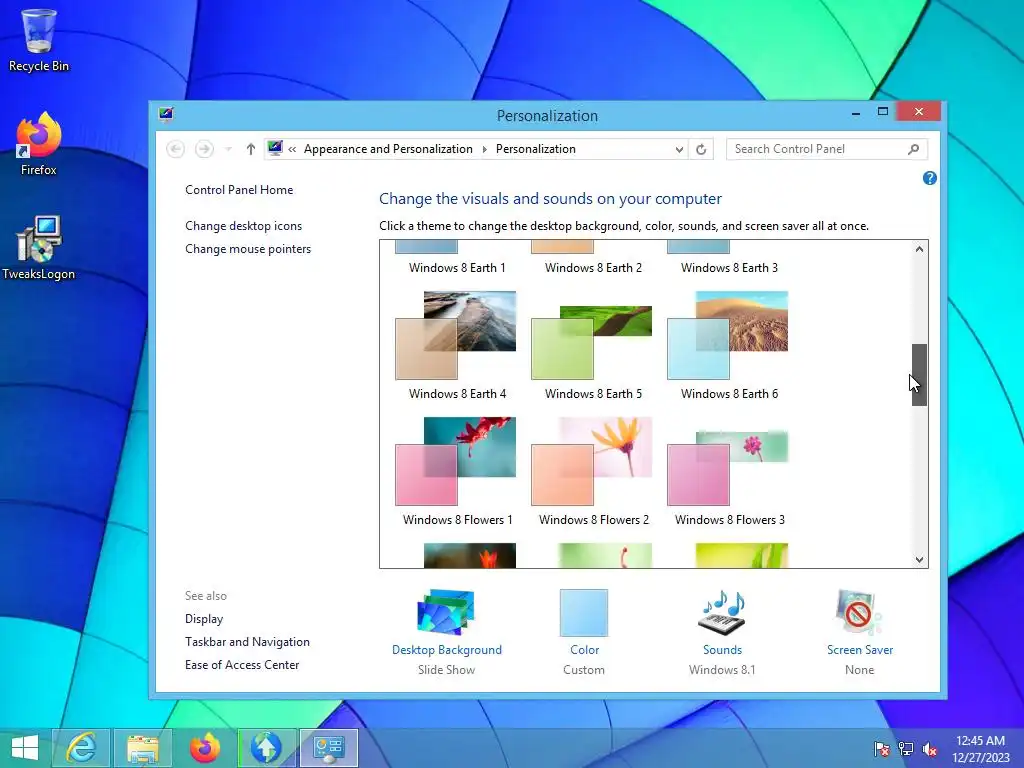Click Personalization in the address breadcrumb
Image resolution: width=1024 pixels, height=768 pixels.
pyautogui.click(x=536, y=149)
